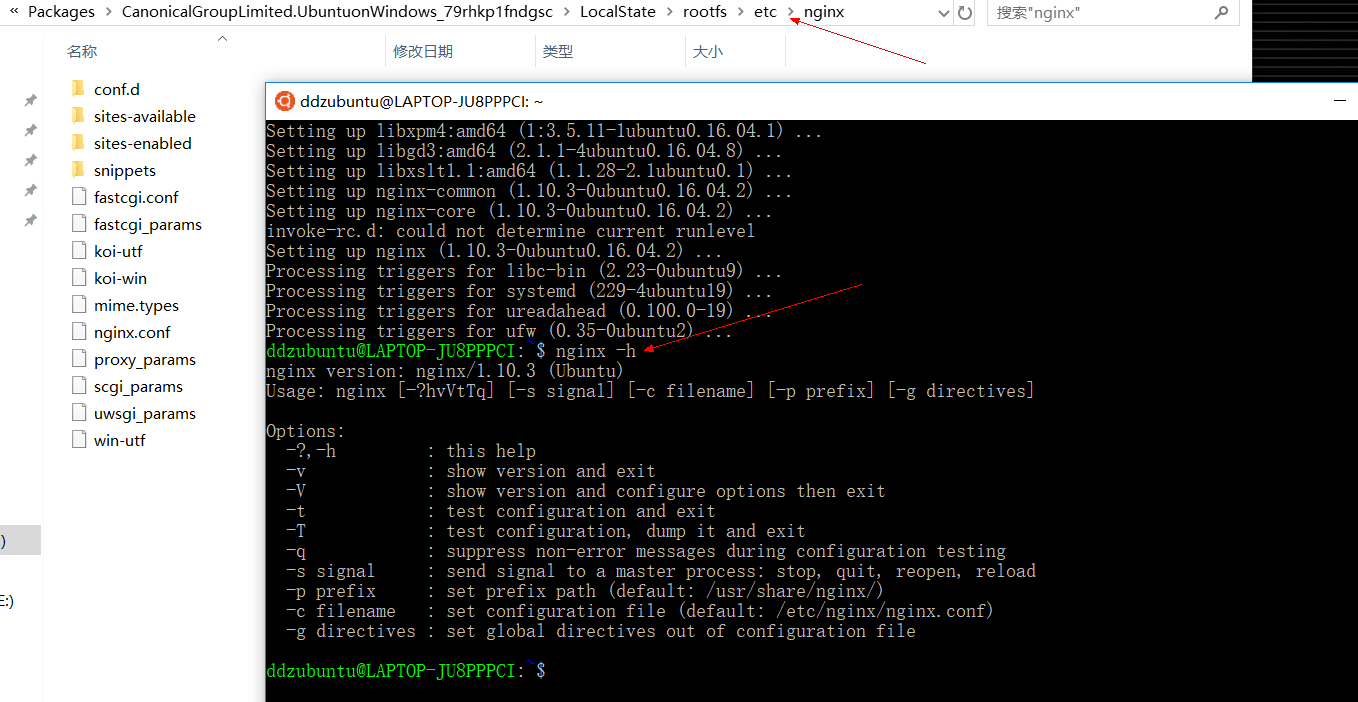Expand the breadcrumb chevron after LocalState
The width and height of the screenshot is (1358, 702).
(669, 13)
